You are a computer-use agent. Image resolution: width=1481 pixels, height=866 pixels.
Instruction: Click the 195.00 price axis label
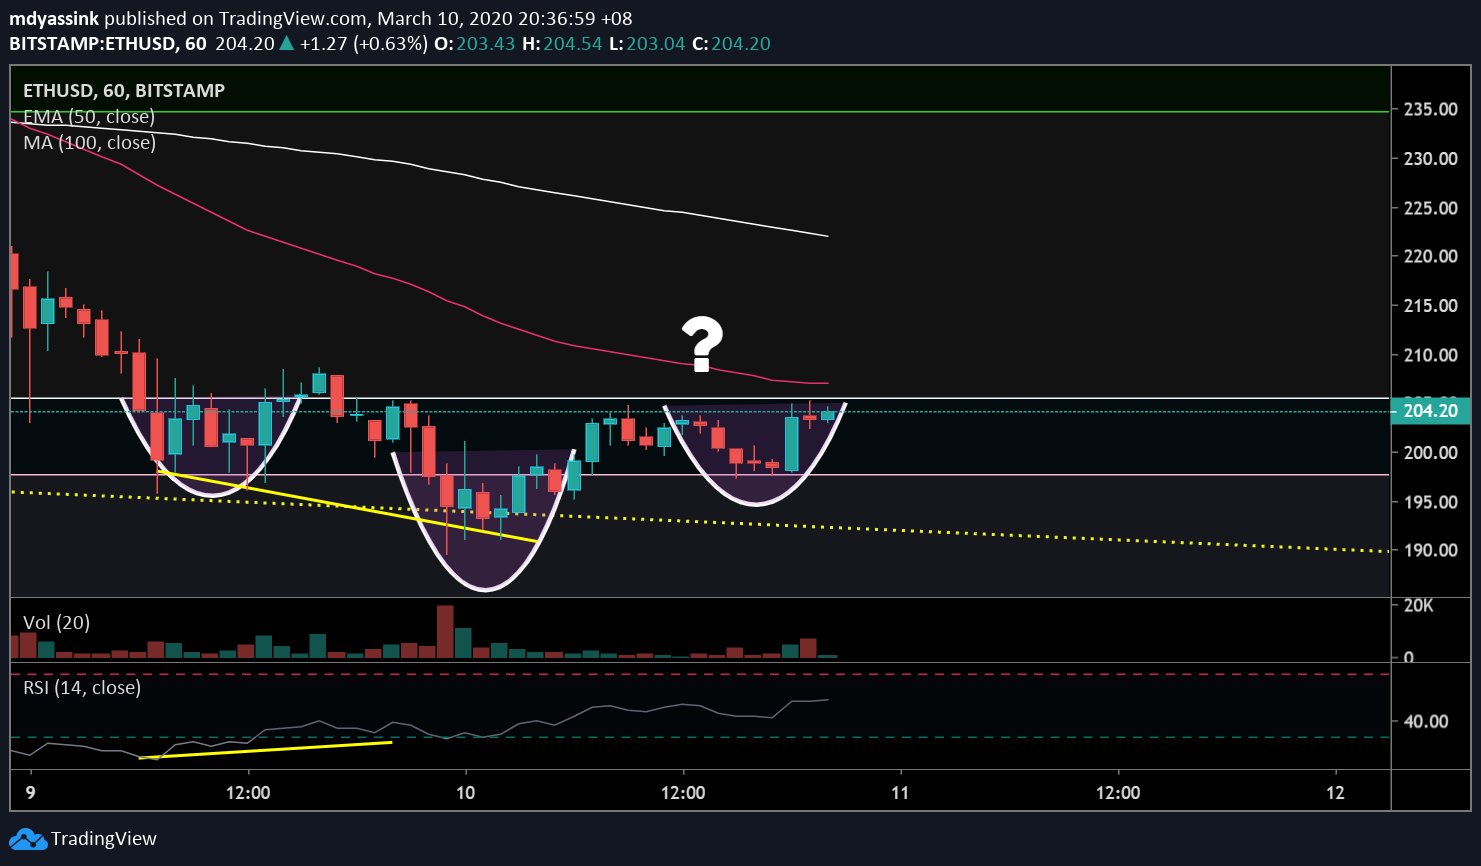[1430, 502]
